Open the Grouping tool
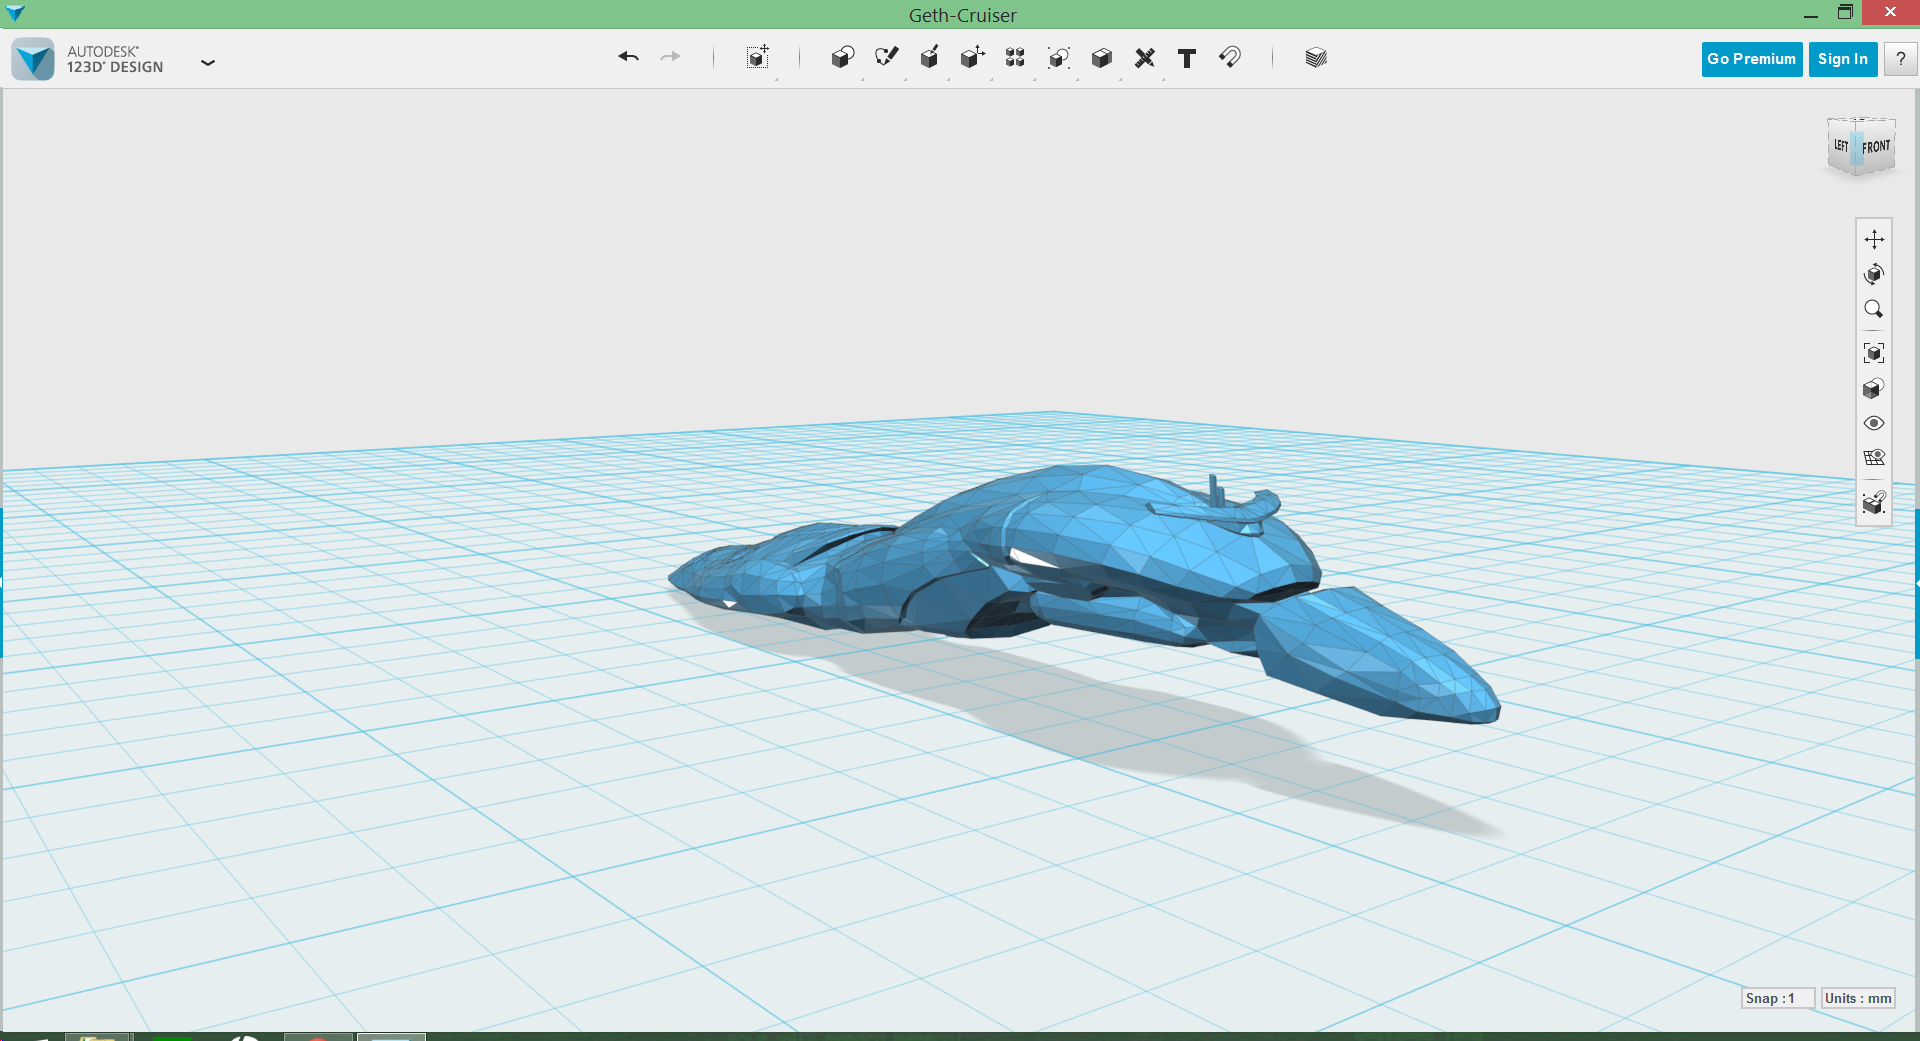Image resolution: width=1920 pixels, height=1041 pixels. tap(1058, 57)
